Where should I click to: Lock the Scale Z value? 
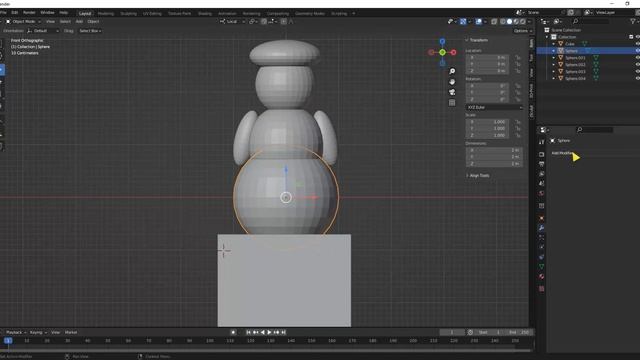tap(518, 135)
